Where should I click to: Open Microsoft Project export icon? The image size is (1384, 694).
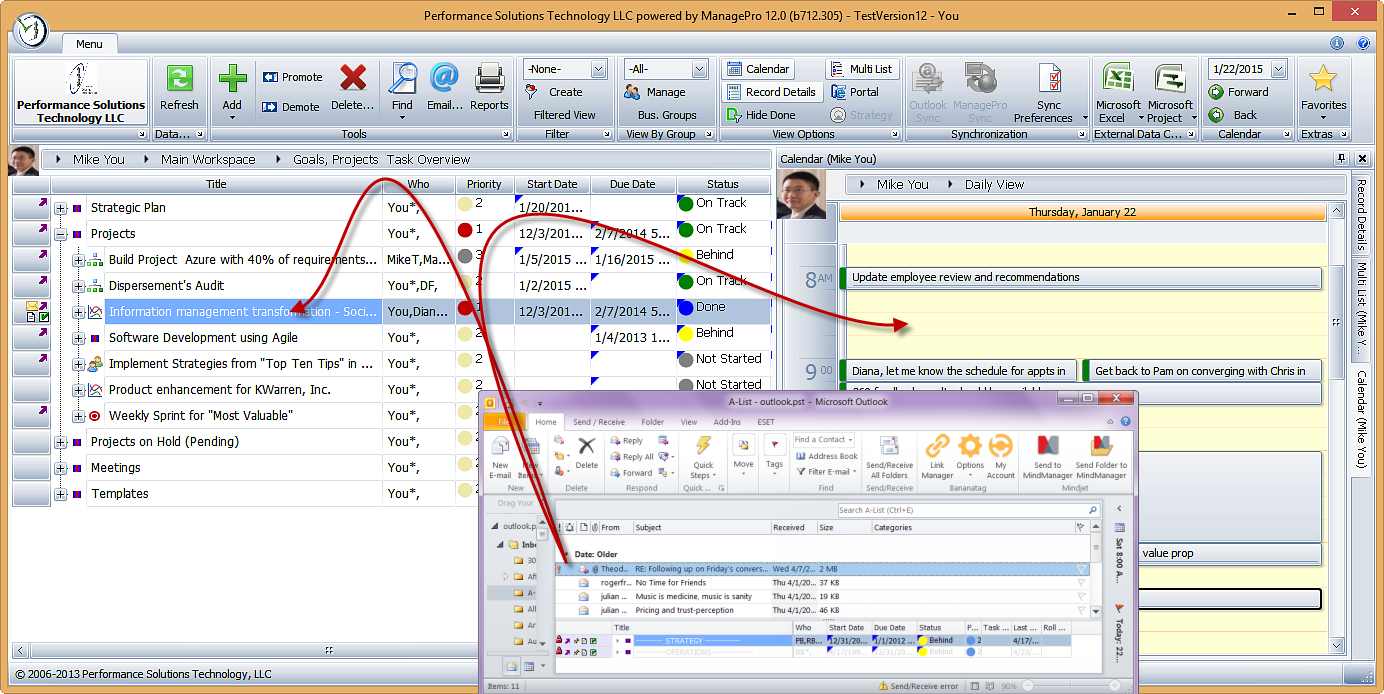(x=1170, y=79)
